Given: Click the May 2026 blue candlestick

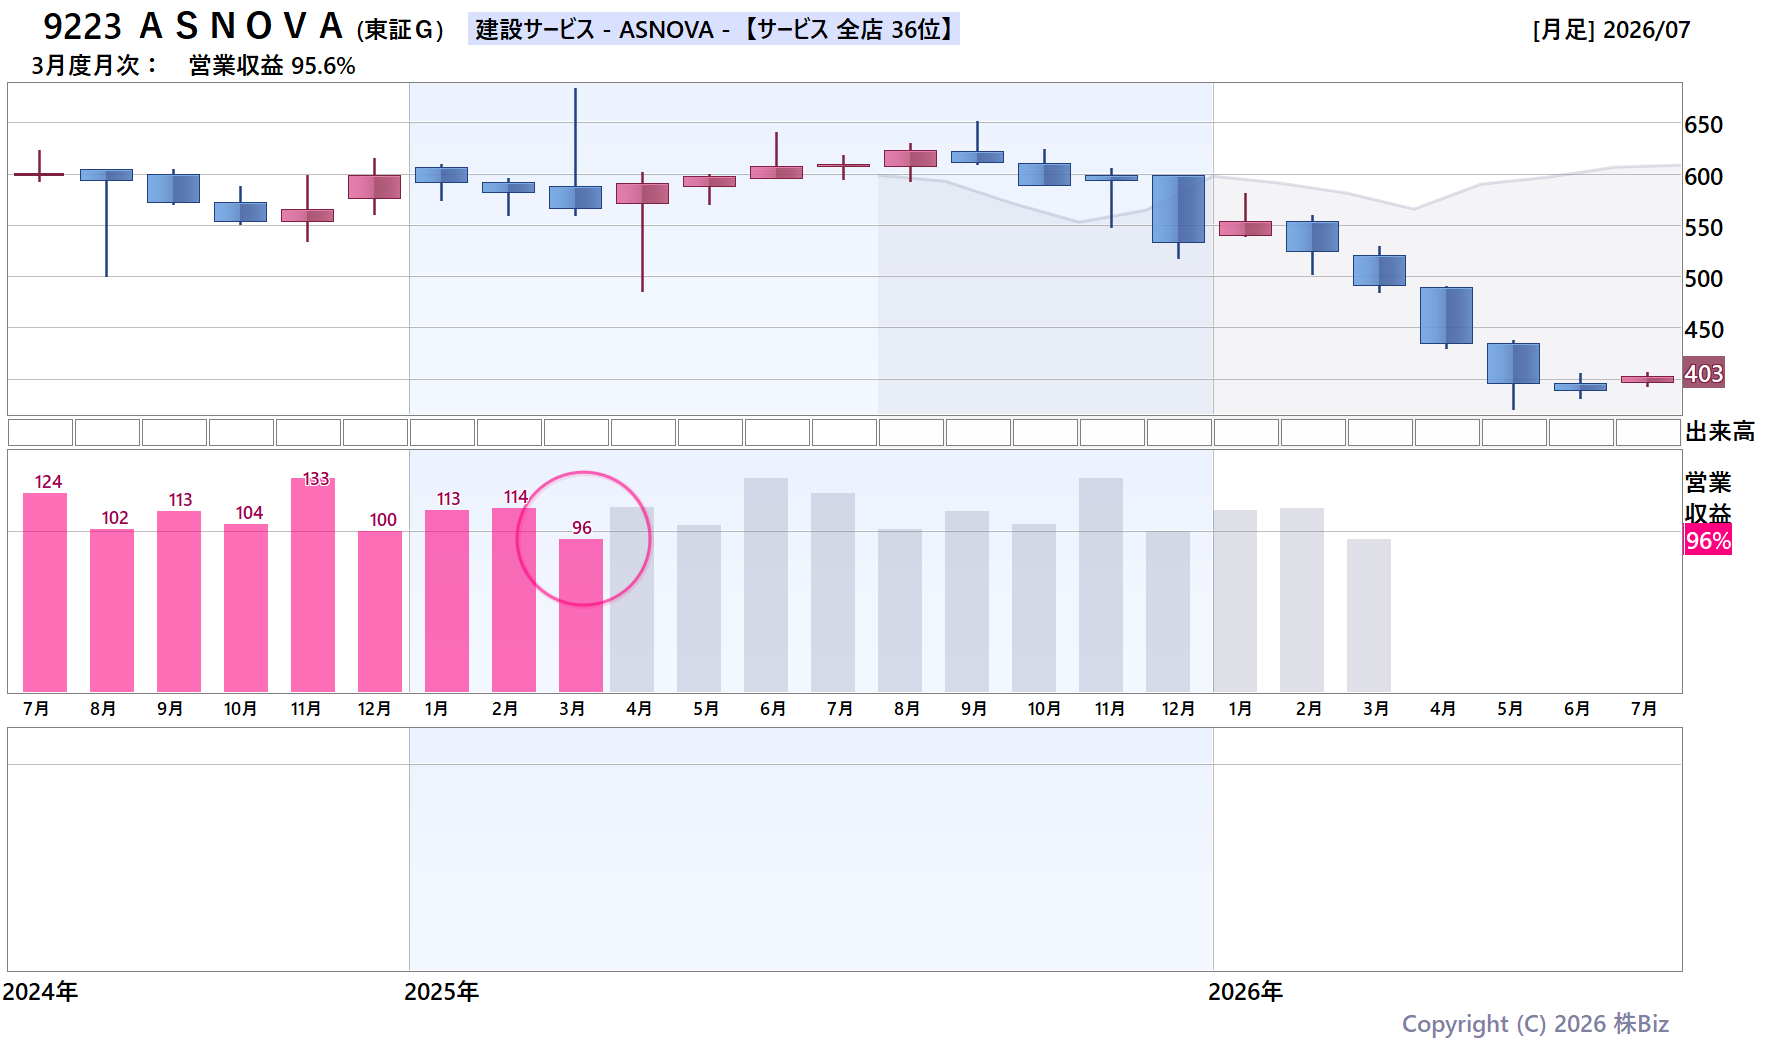Looking at the screenshot, I should [1513, 363].
